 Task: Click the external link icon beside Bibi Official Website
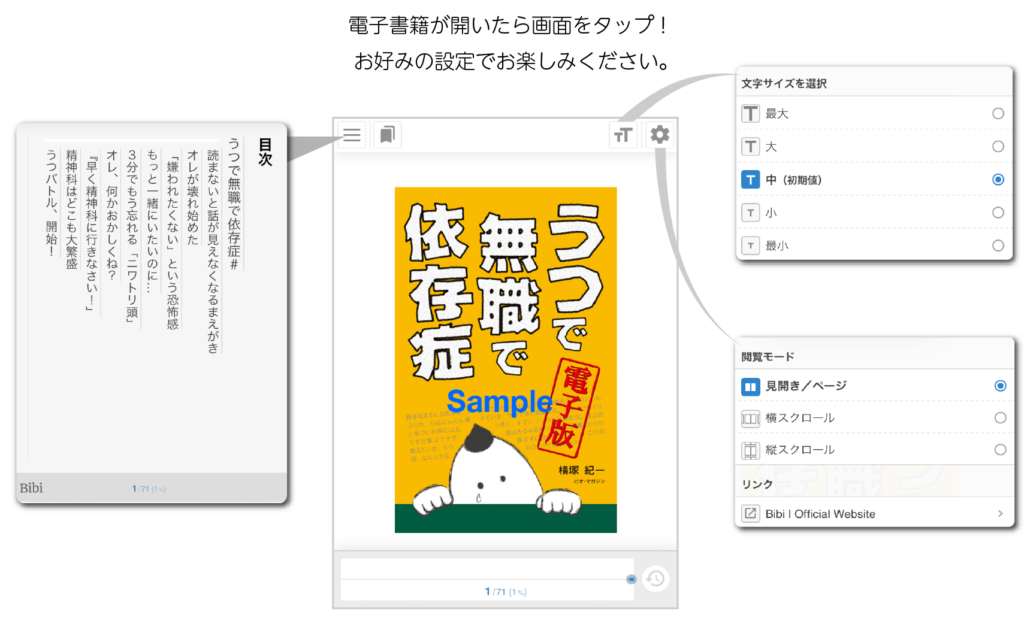tap(752, 513)
